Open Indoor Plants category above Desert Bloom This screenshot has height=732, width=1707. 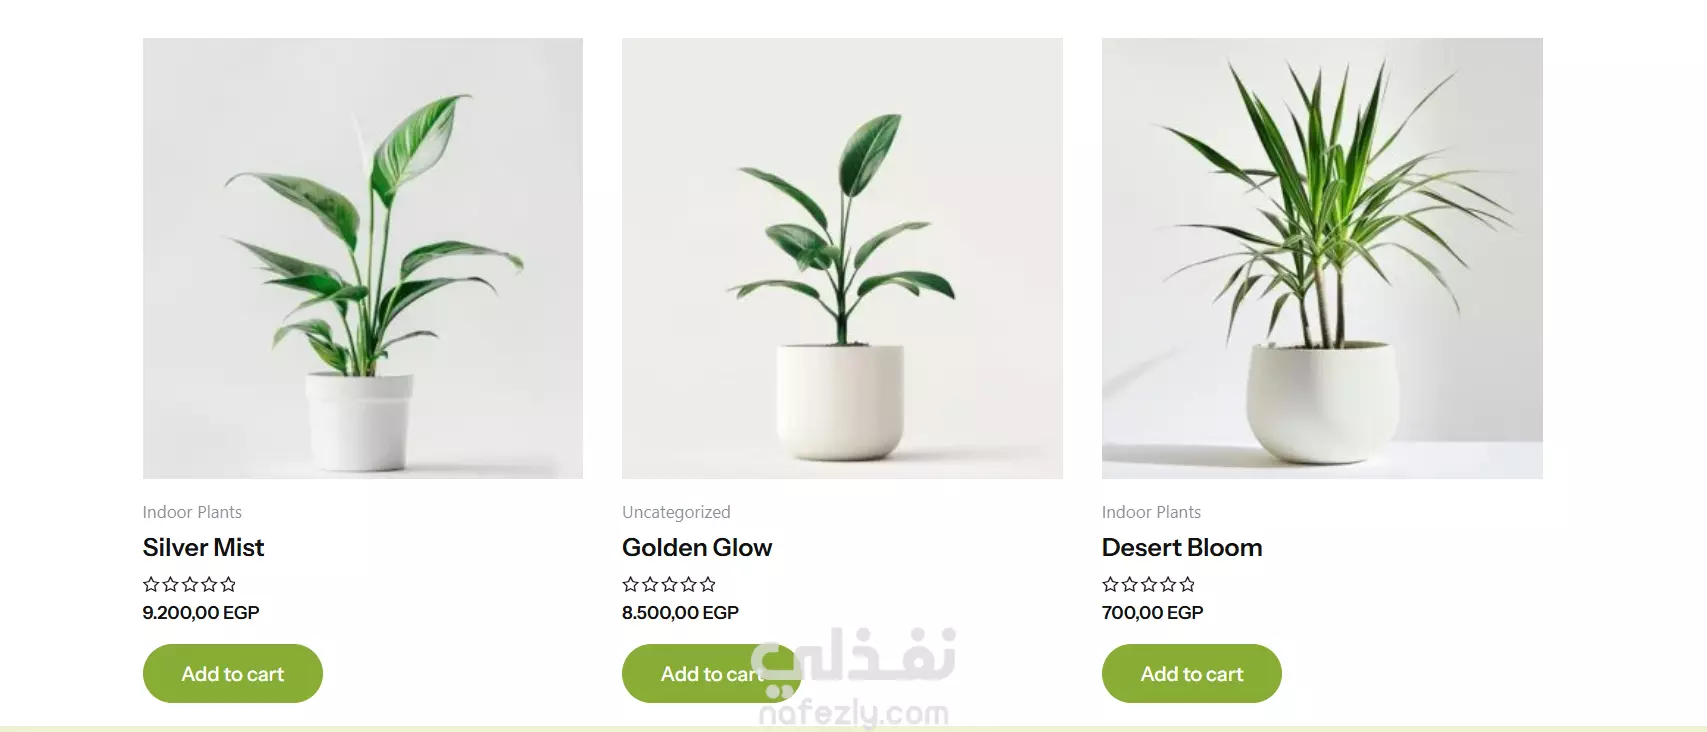click(1151, 512)
